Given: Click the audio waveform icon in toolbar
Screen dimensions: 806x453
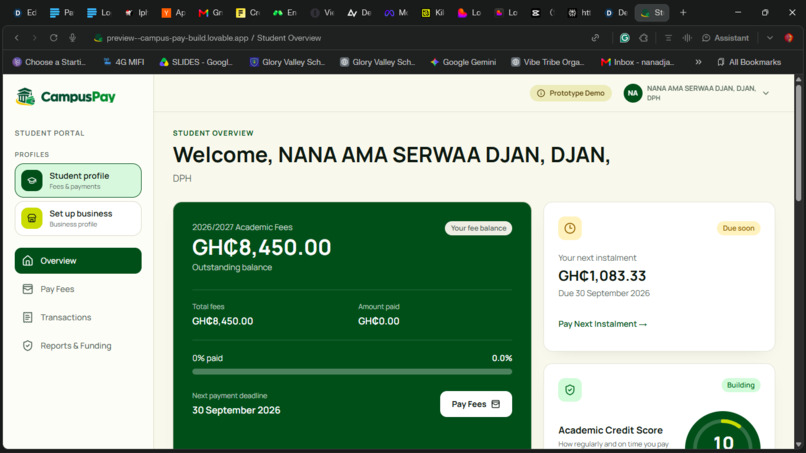Looking at the screenshot, I should click(687, 38).
